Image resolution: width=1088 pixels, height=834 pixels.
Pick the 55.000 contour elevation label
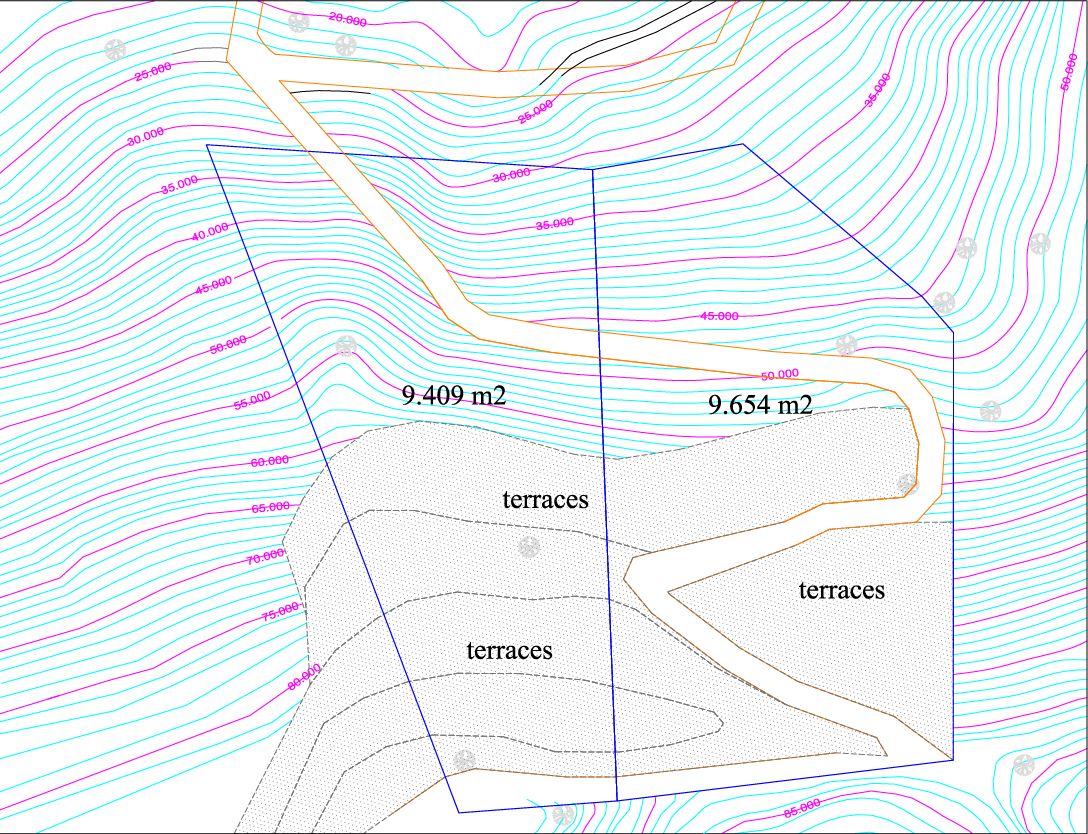(x=252, y=400)
